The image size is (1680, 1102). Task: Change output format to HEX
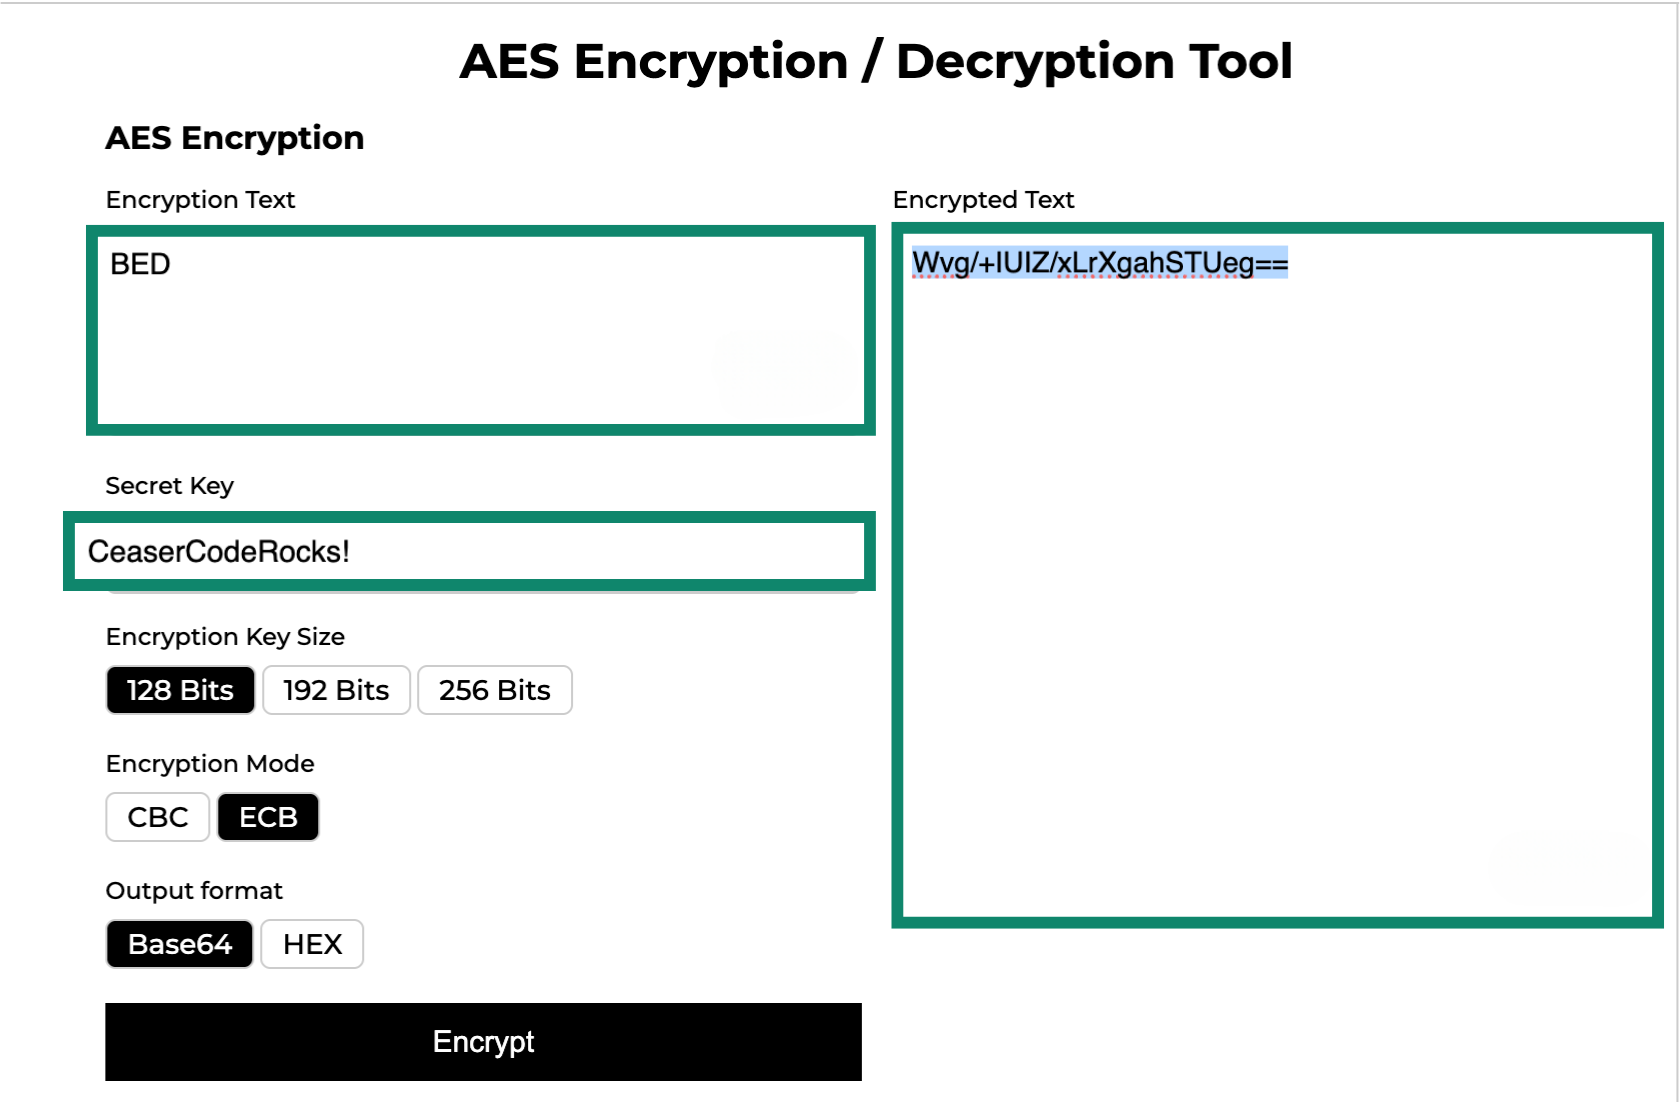pyautogui.click(x=311, y=944)
